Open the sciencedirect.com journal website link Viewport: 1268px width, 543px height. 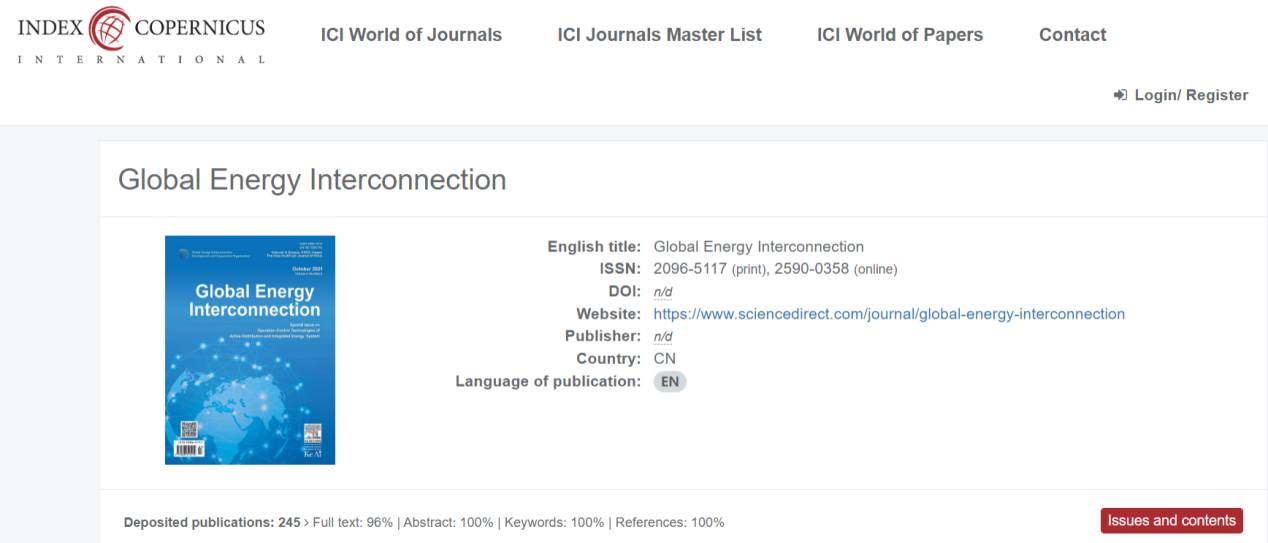click(889, 314)
